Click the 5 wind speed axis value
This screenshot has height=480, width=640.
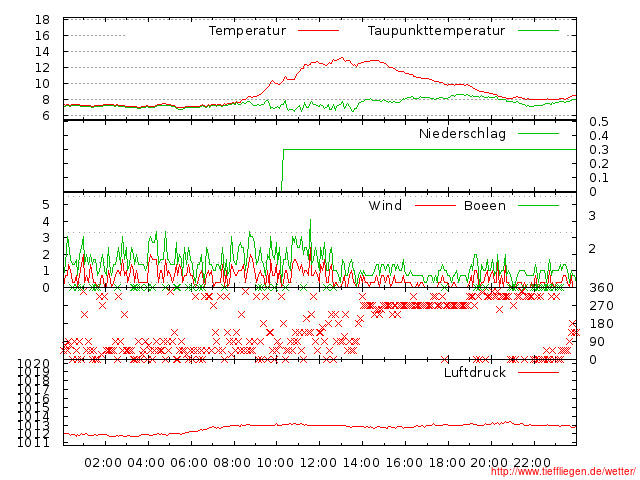click(46, 204)
